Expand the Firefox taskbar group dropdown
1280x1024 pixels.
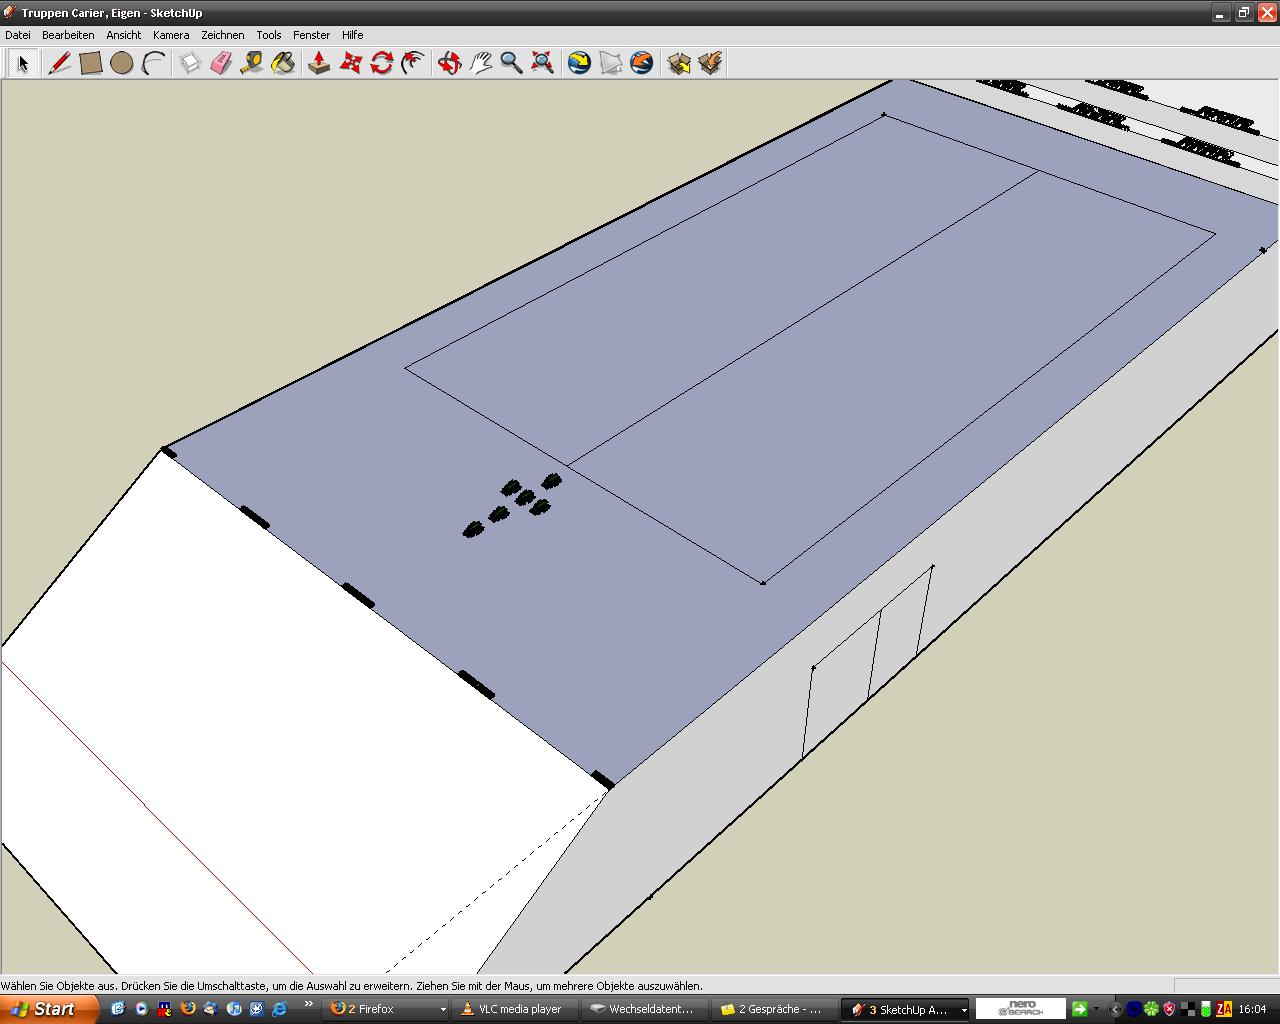[443, 1010]
